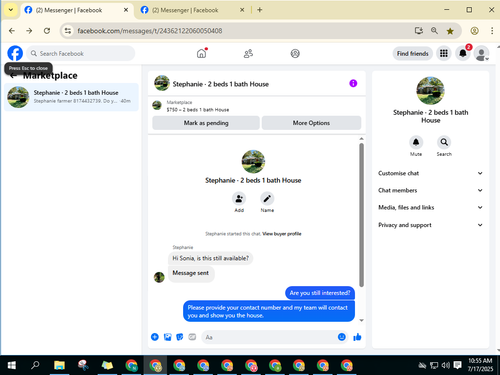Click More Options button
The height and width of the screenshot is (375, 500).
311,123
